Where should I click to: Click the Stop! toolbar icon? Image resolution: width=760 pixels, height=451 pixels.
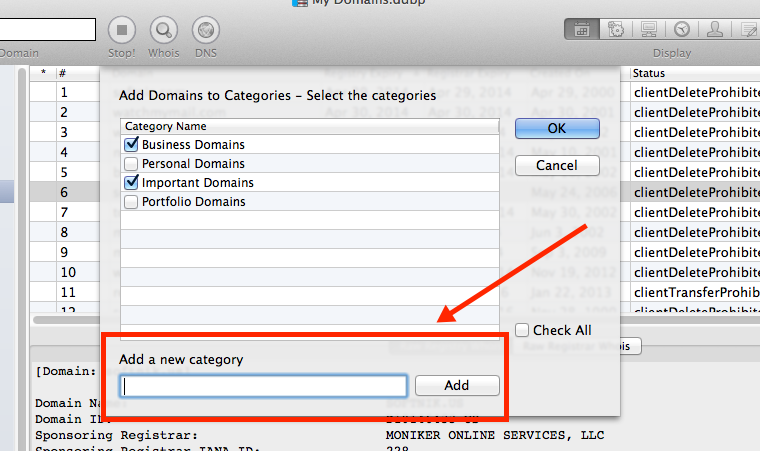[122, 30]
